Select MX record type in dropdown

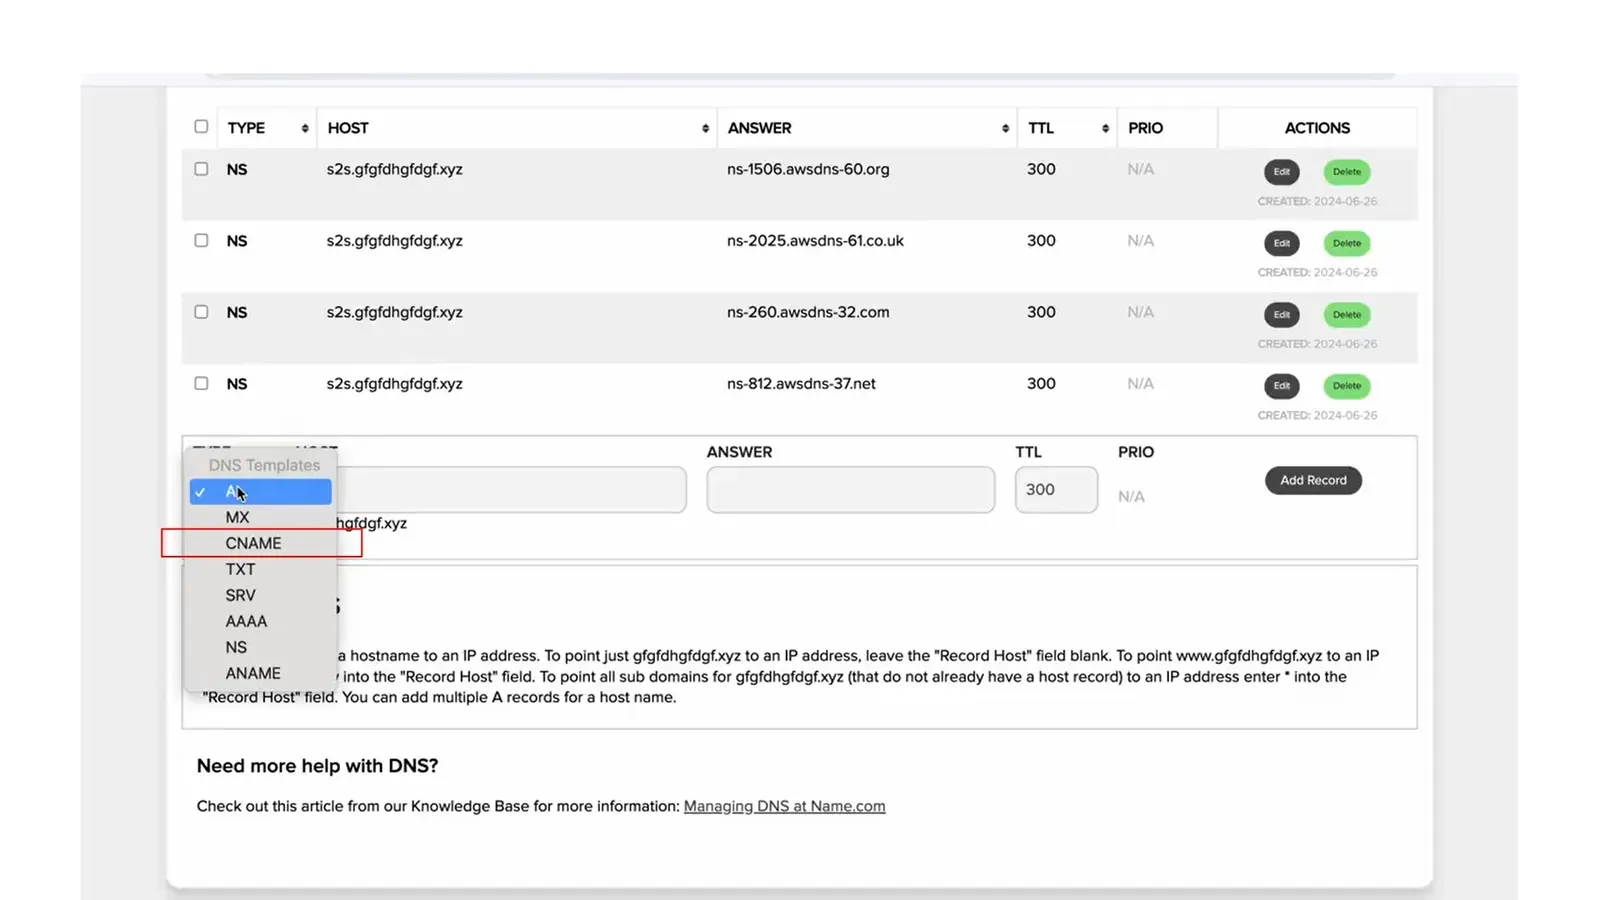(260, 517)
